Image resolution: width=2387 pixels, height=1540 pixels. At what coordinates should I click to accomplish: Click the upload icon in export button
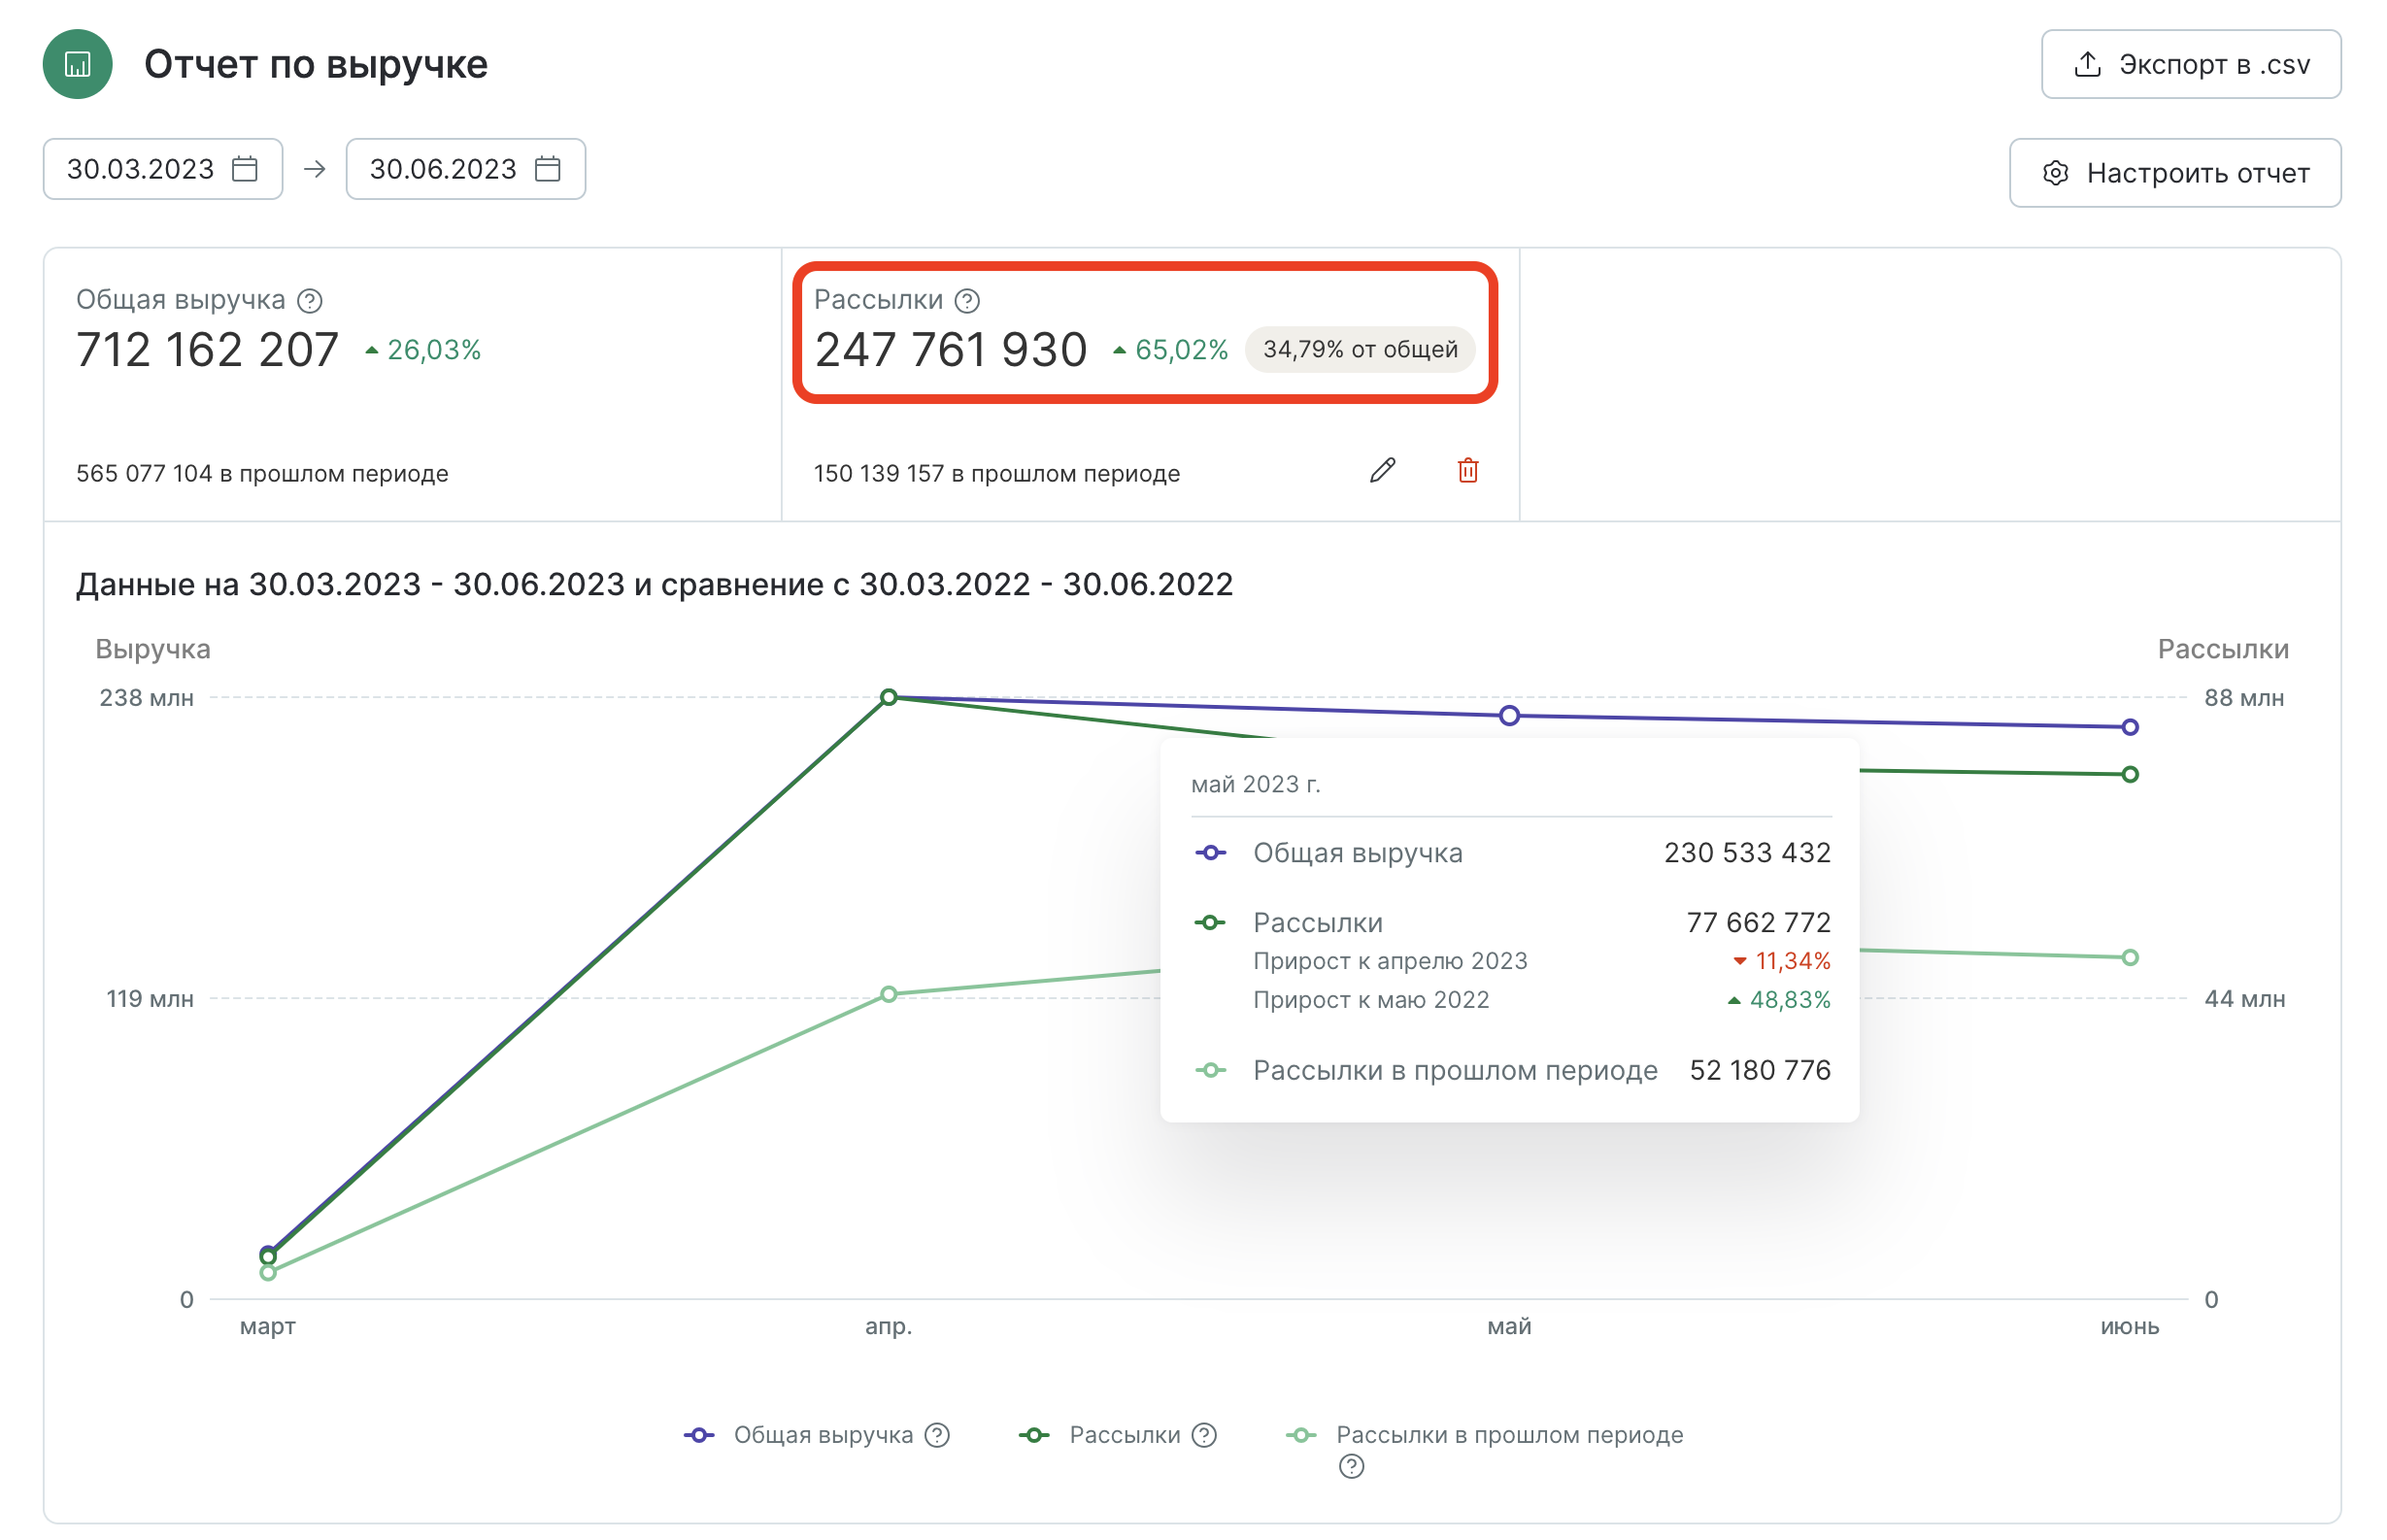[2086, 64]
